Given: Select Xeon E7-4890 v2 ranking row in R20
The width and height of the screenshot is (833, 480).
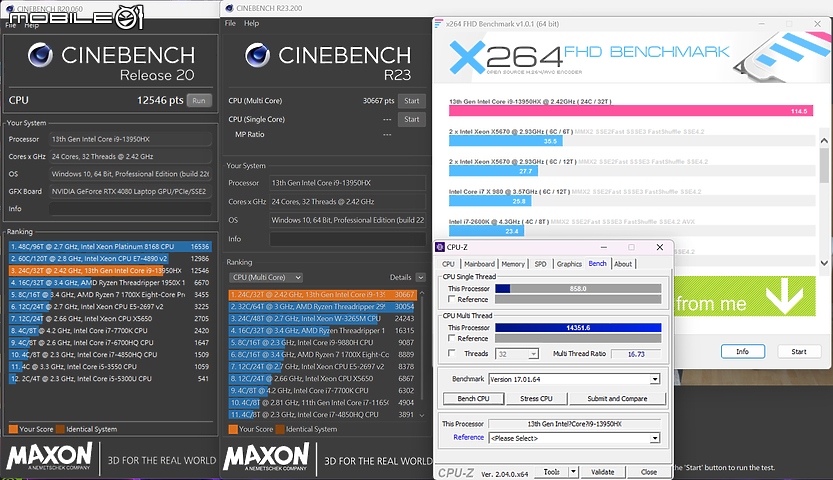Looking at the screenshot, I should click(x=109, y=259).
